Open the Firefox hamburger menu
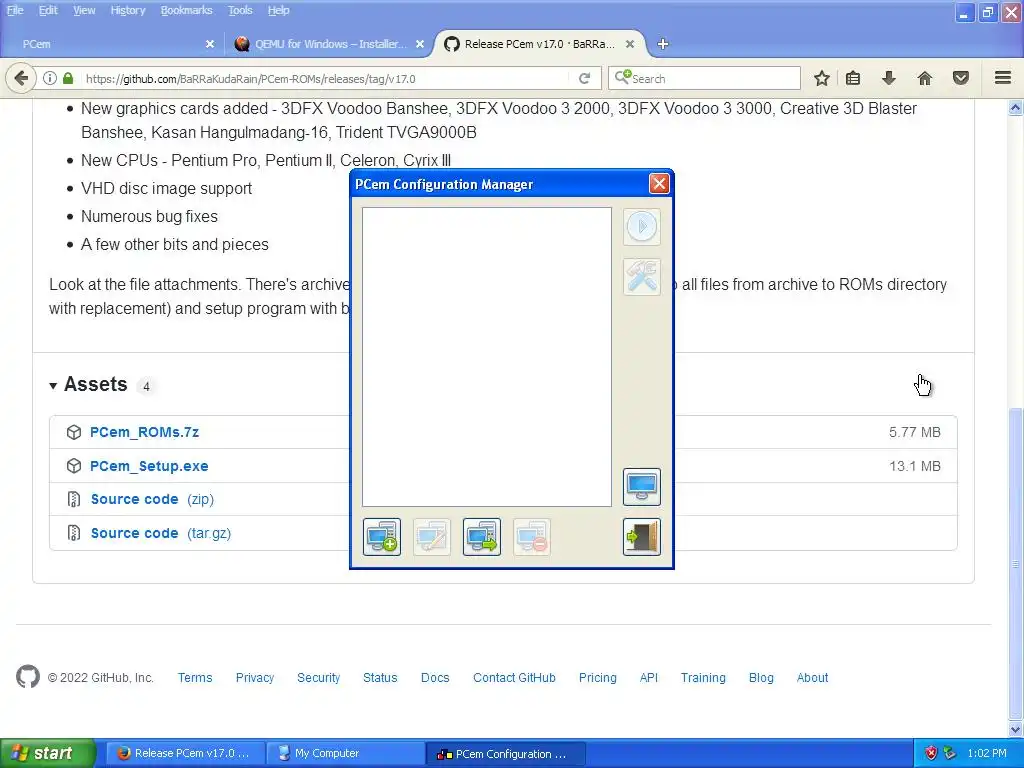This screenshot has width=1024, height=768. pos(1003,78)
